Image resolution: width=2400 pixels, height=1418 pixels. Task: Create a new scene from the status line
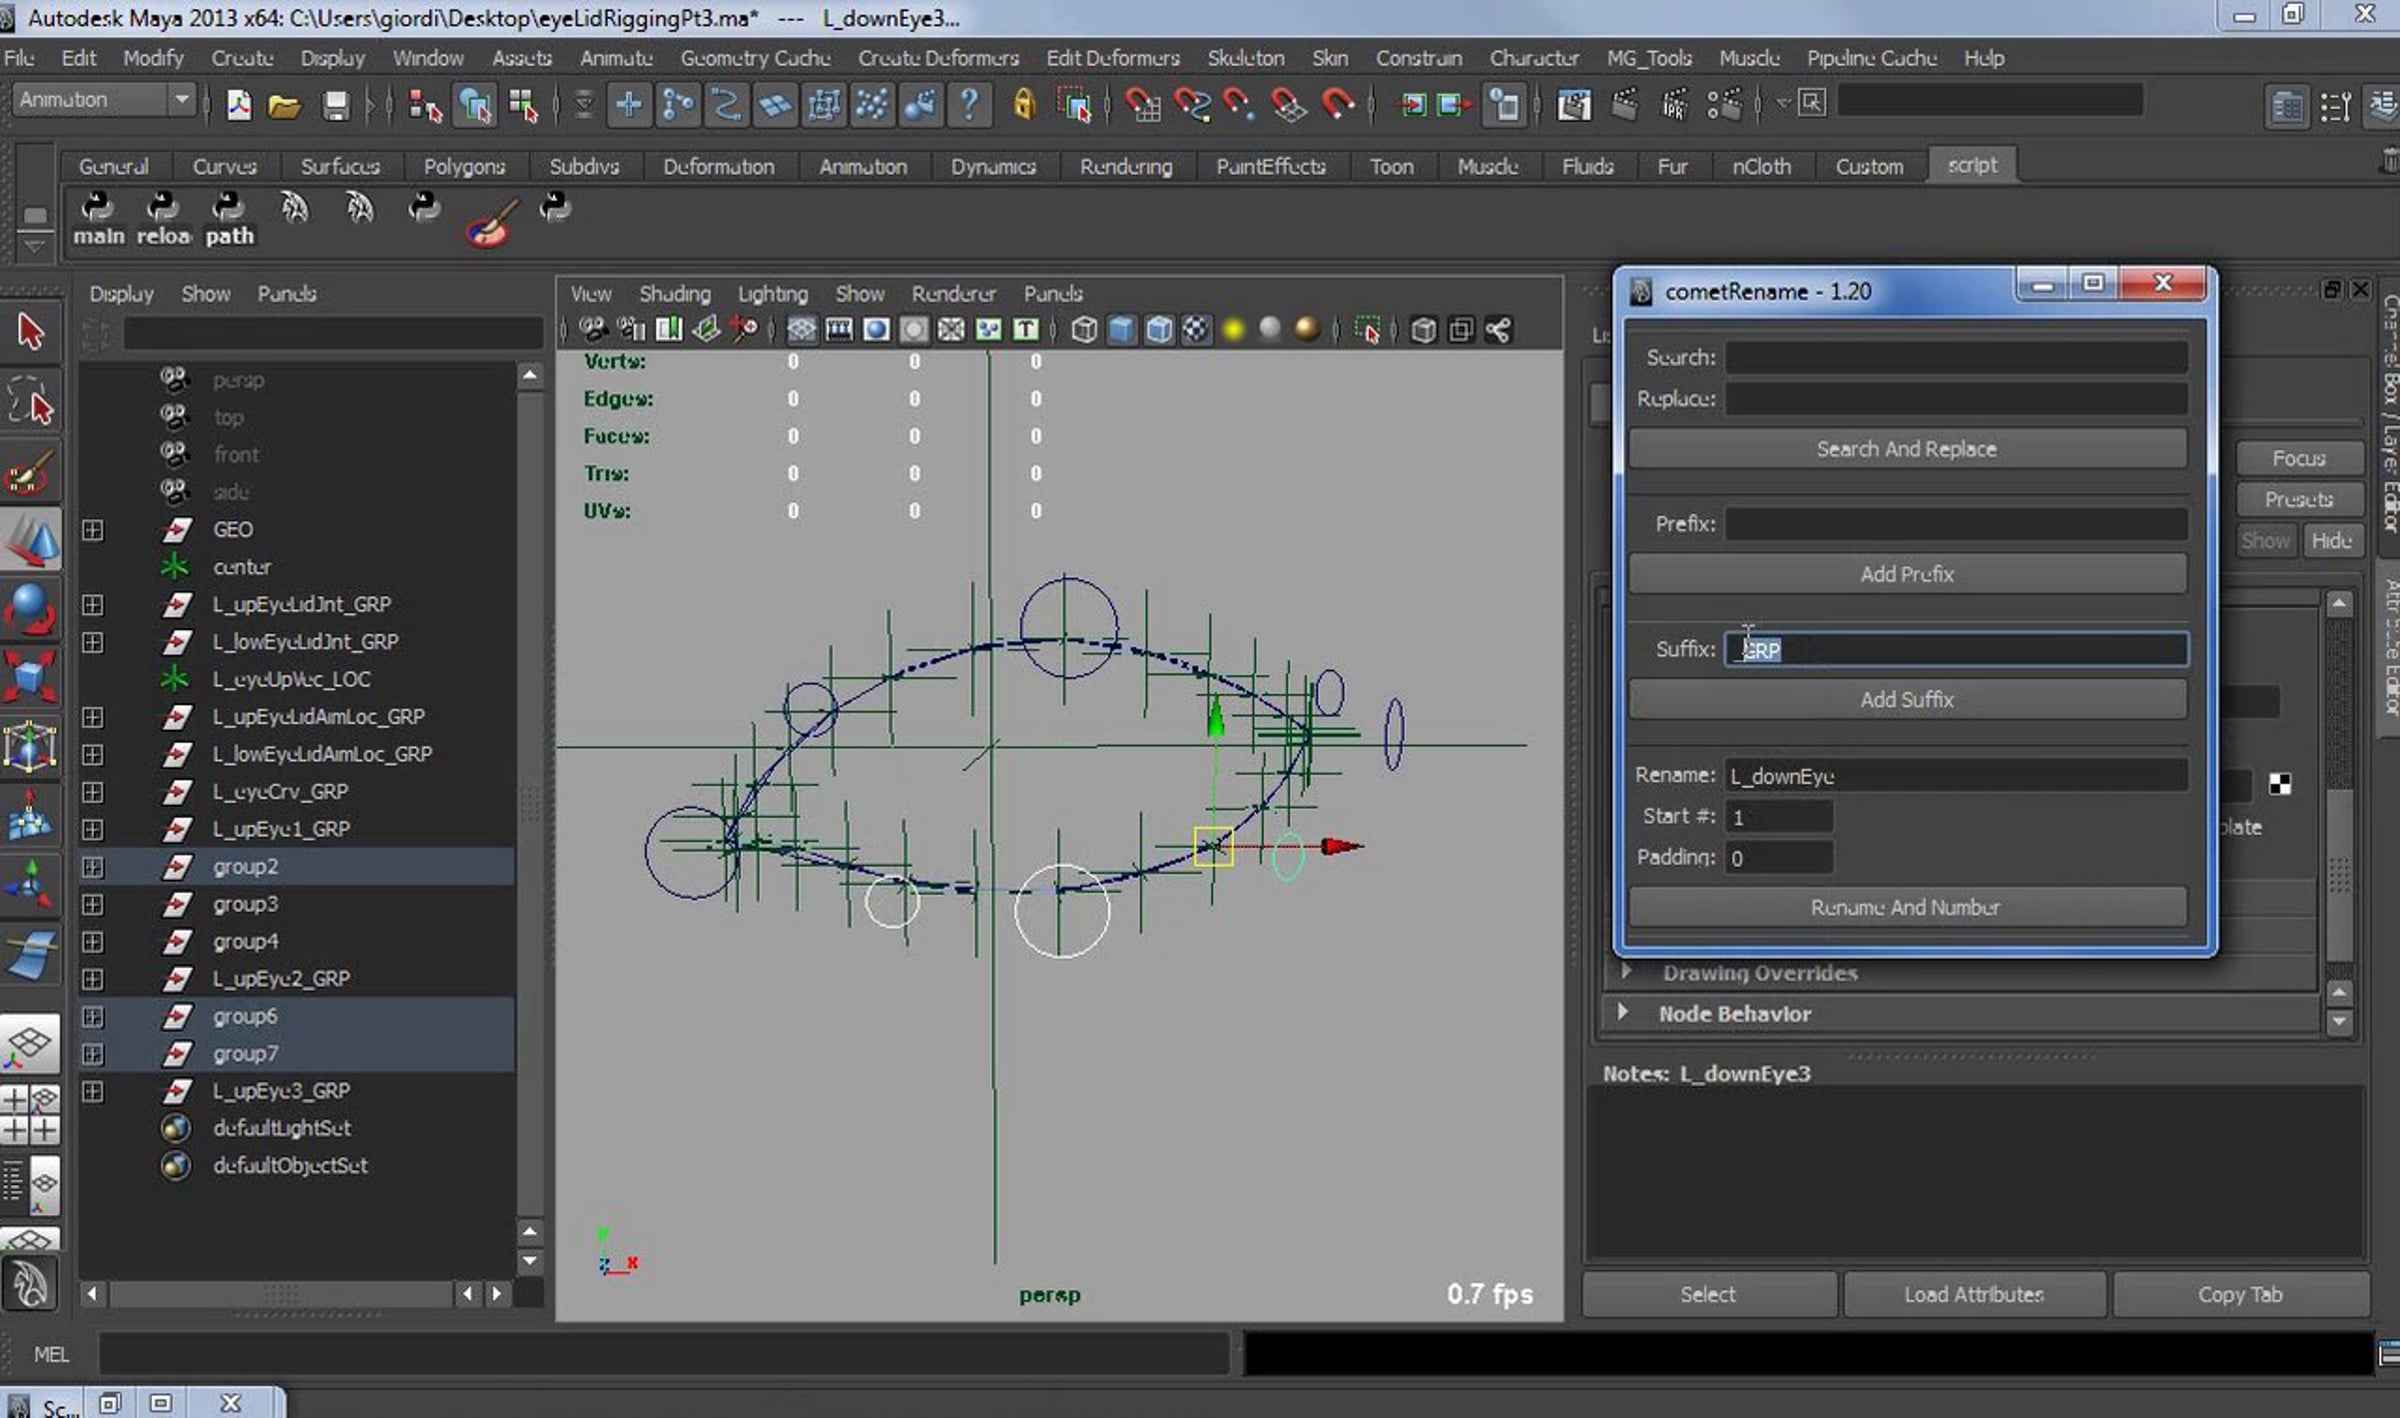[x=238, y=104]
